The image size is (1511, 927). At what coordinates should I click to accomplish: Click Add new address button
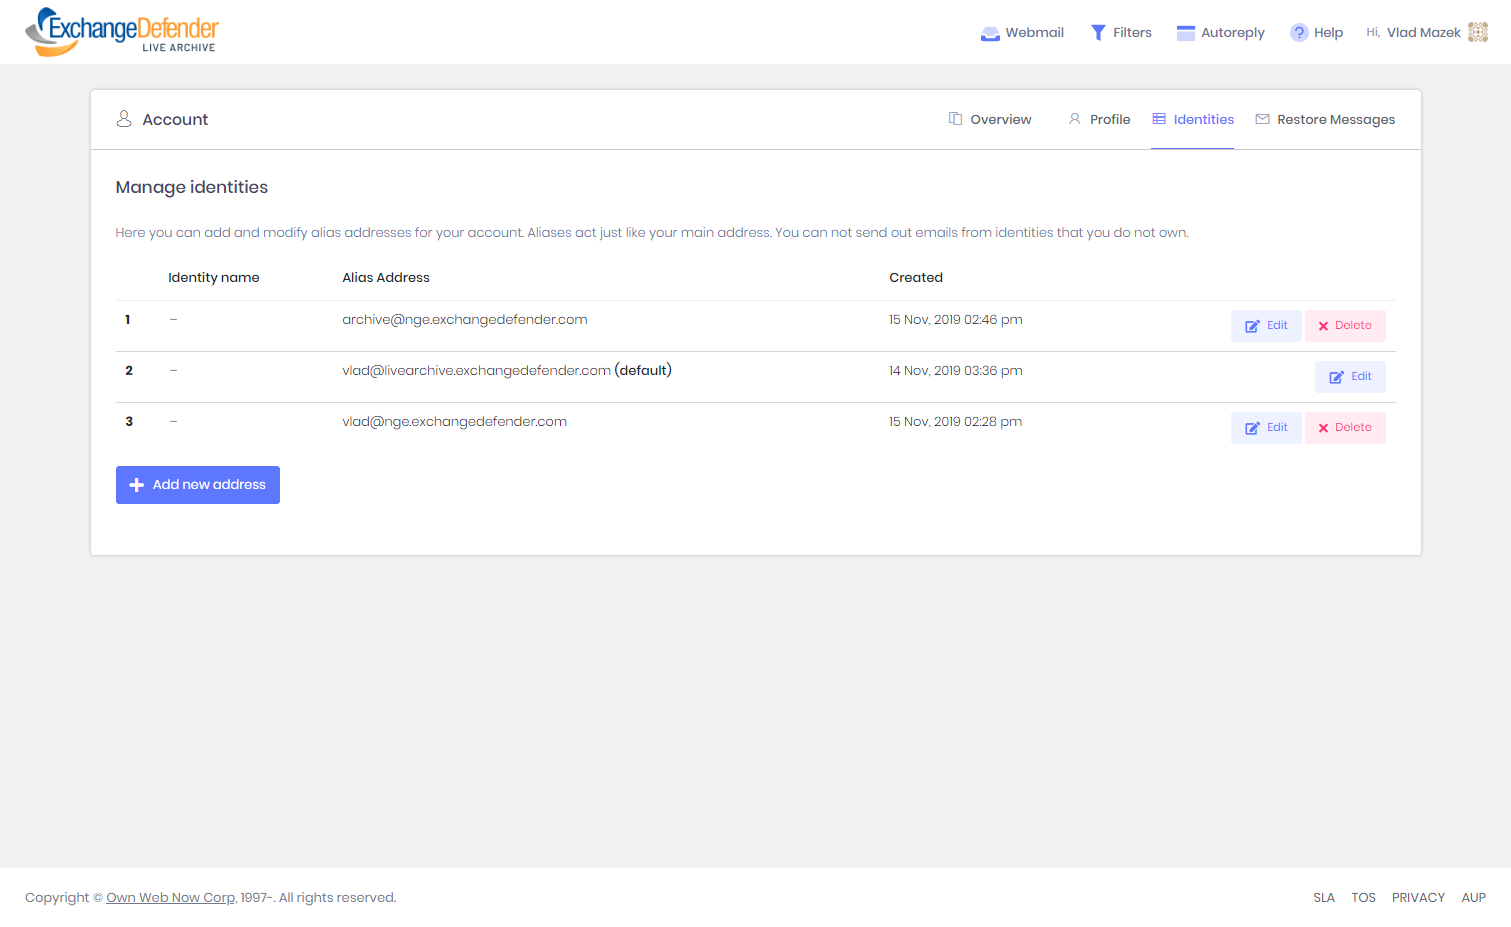[x=198, y=485]
